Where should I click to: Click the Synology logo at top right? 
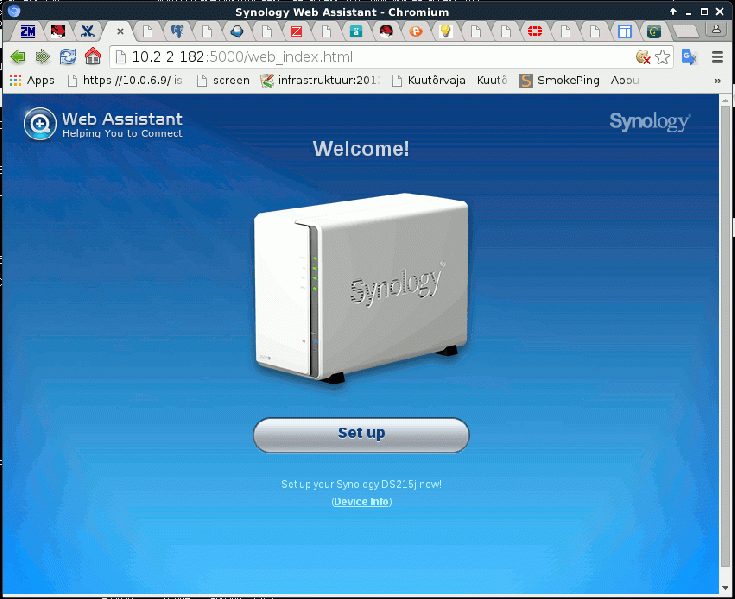pyautogui.click(x=650, y=122)
